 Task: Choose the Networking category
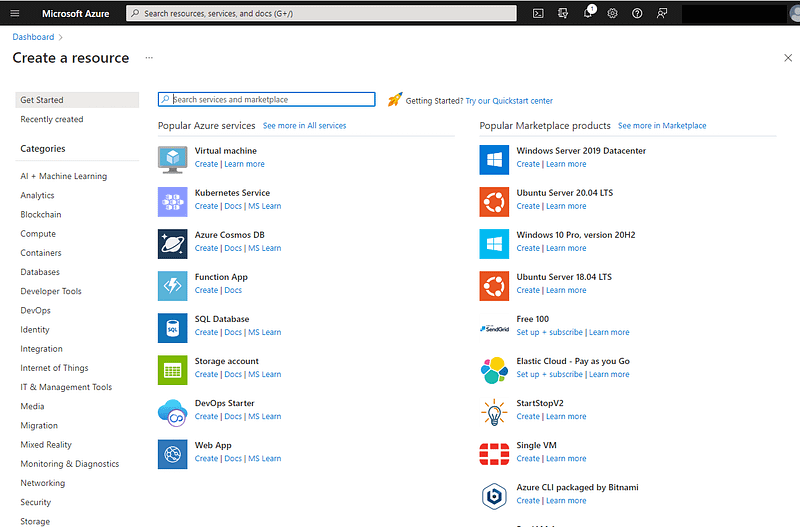click(42, 483)
